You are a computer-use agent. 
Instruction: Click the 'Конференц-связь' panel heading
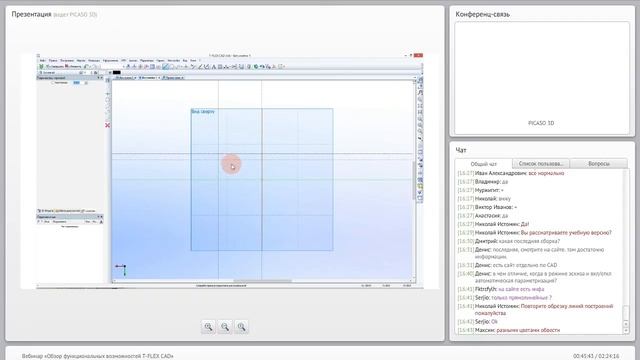[x=482, y=14]
